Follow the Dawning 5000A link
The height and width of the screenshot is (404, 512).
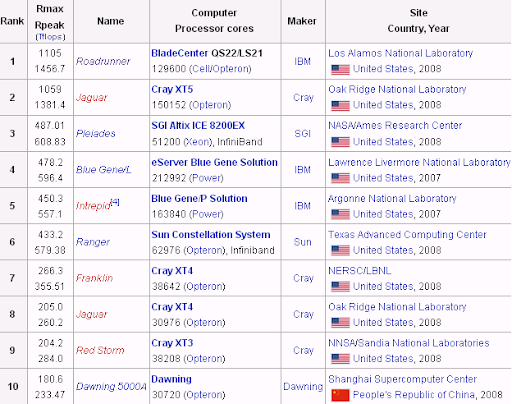[x=111, y=387]
